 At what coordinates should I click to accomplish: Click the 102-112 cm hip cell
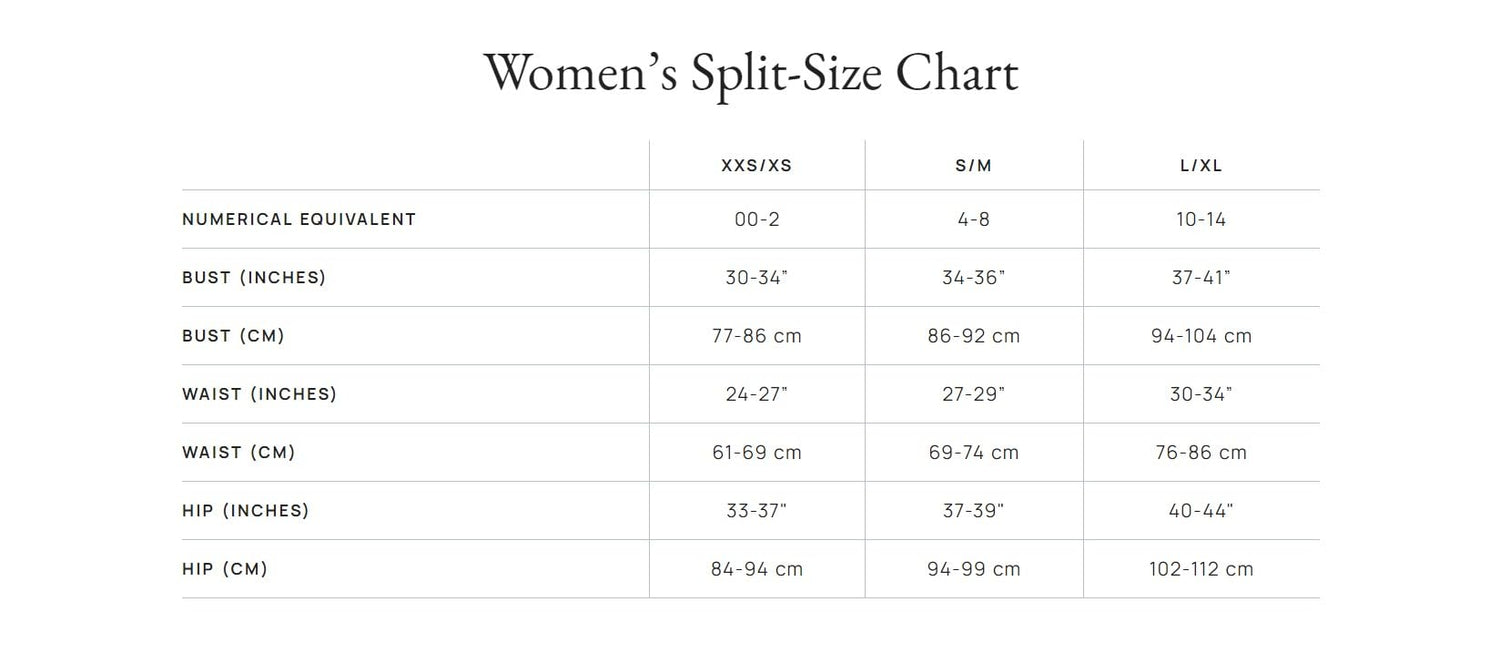[1201, 569]
